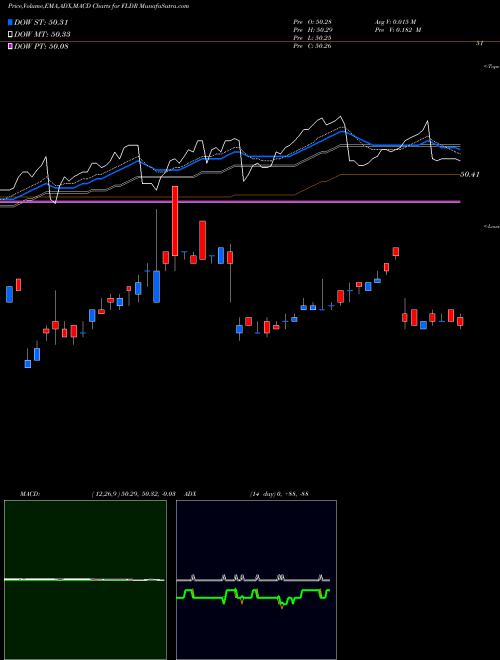Click the blue DOW ST legend swatch
This screenshot has width=500, height=660.
click(11, 23)
